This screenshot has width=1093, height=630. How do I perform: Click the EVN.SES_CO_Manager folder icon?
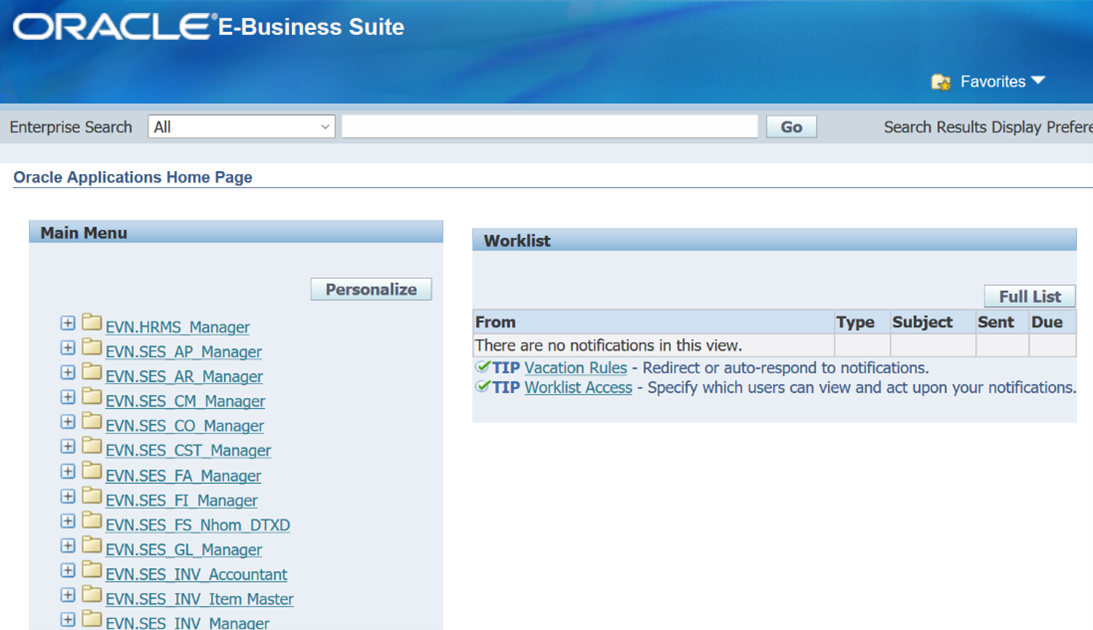[91, 421]
